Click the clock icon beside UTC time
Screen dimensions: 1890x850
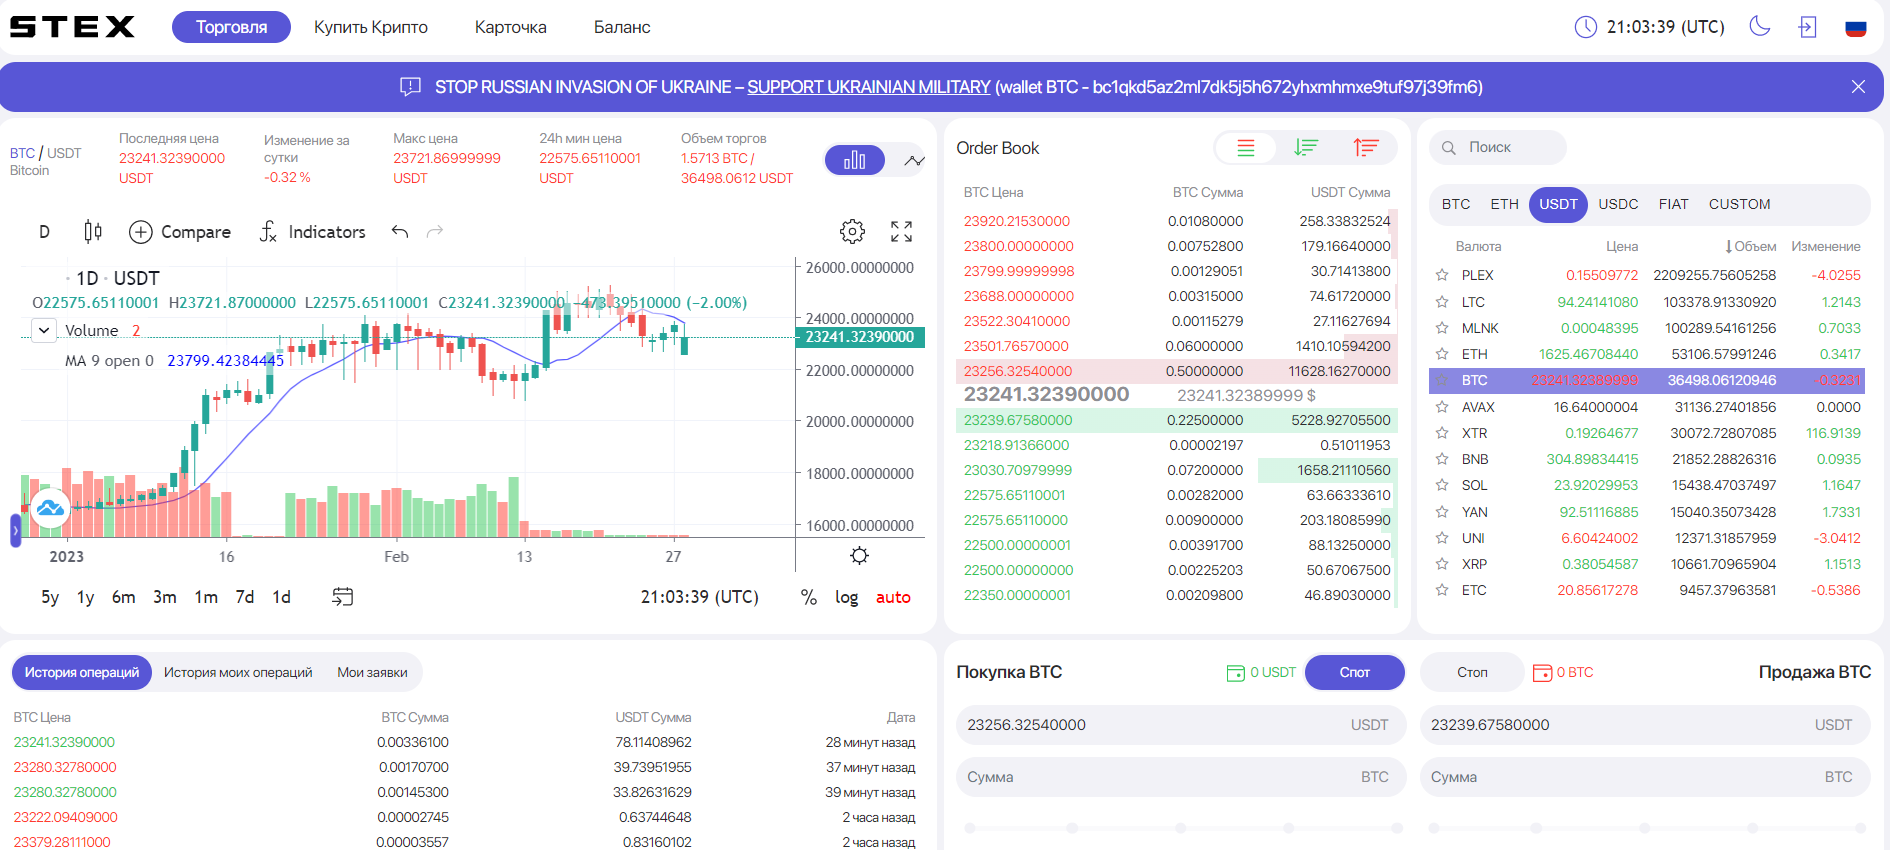[1586, 27]
